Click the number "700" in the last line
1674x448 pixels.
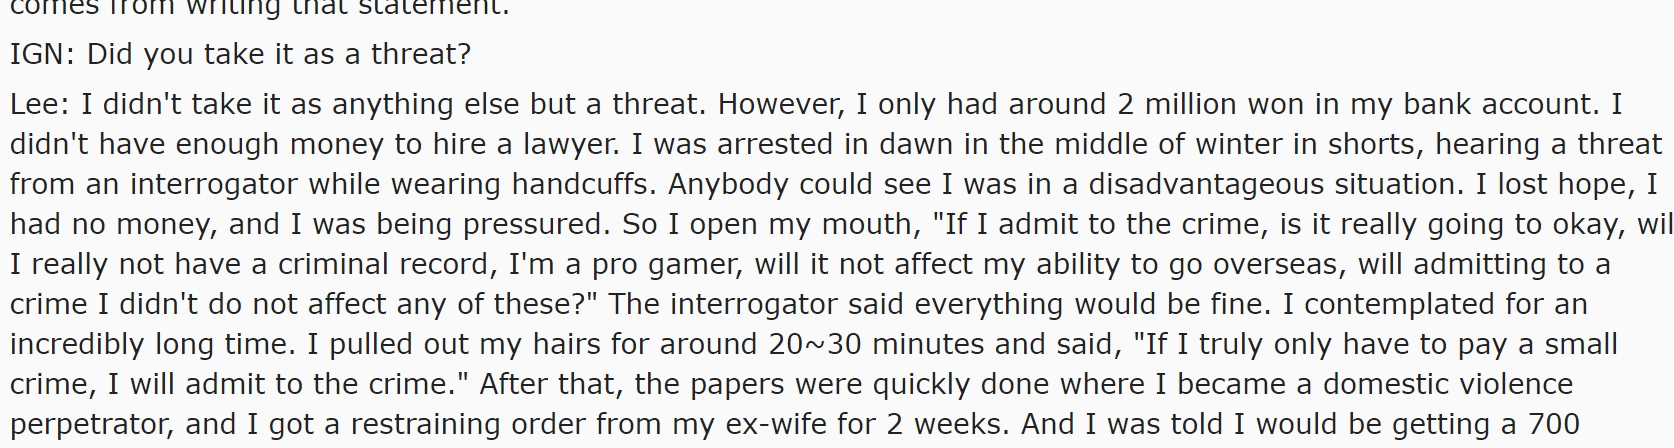coord(1554,424)
